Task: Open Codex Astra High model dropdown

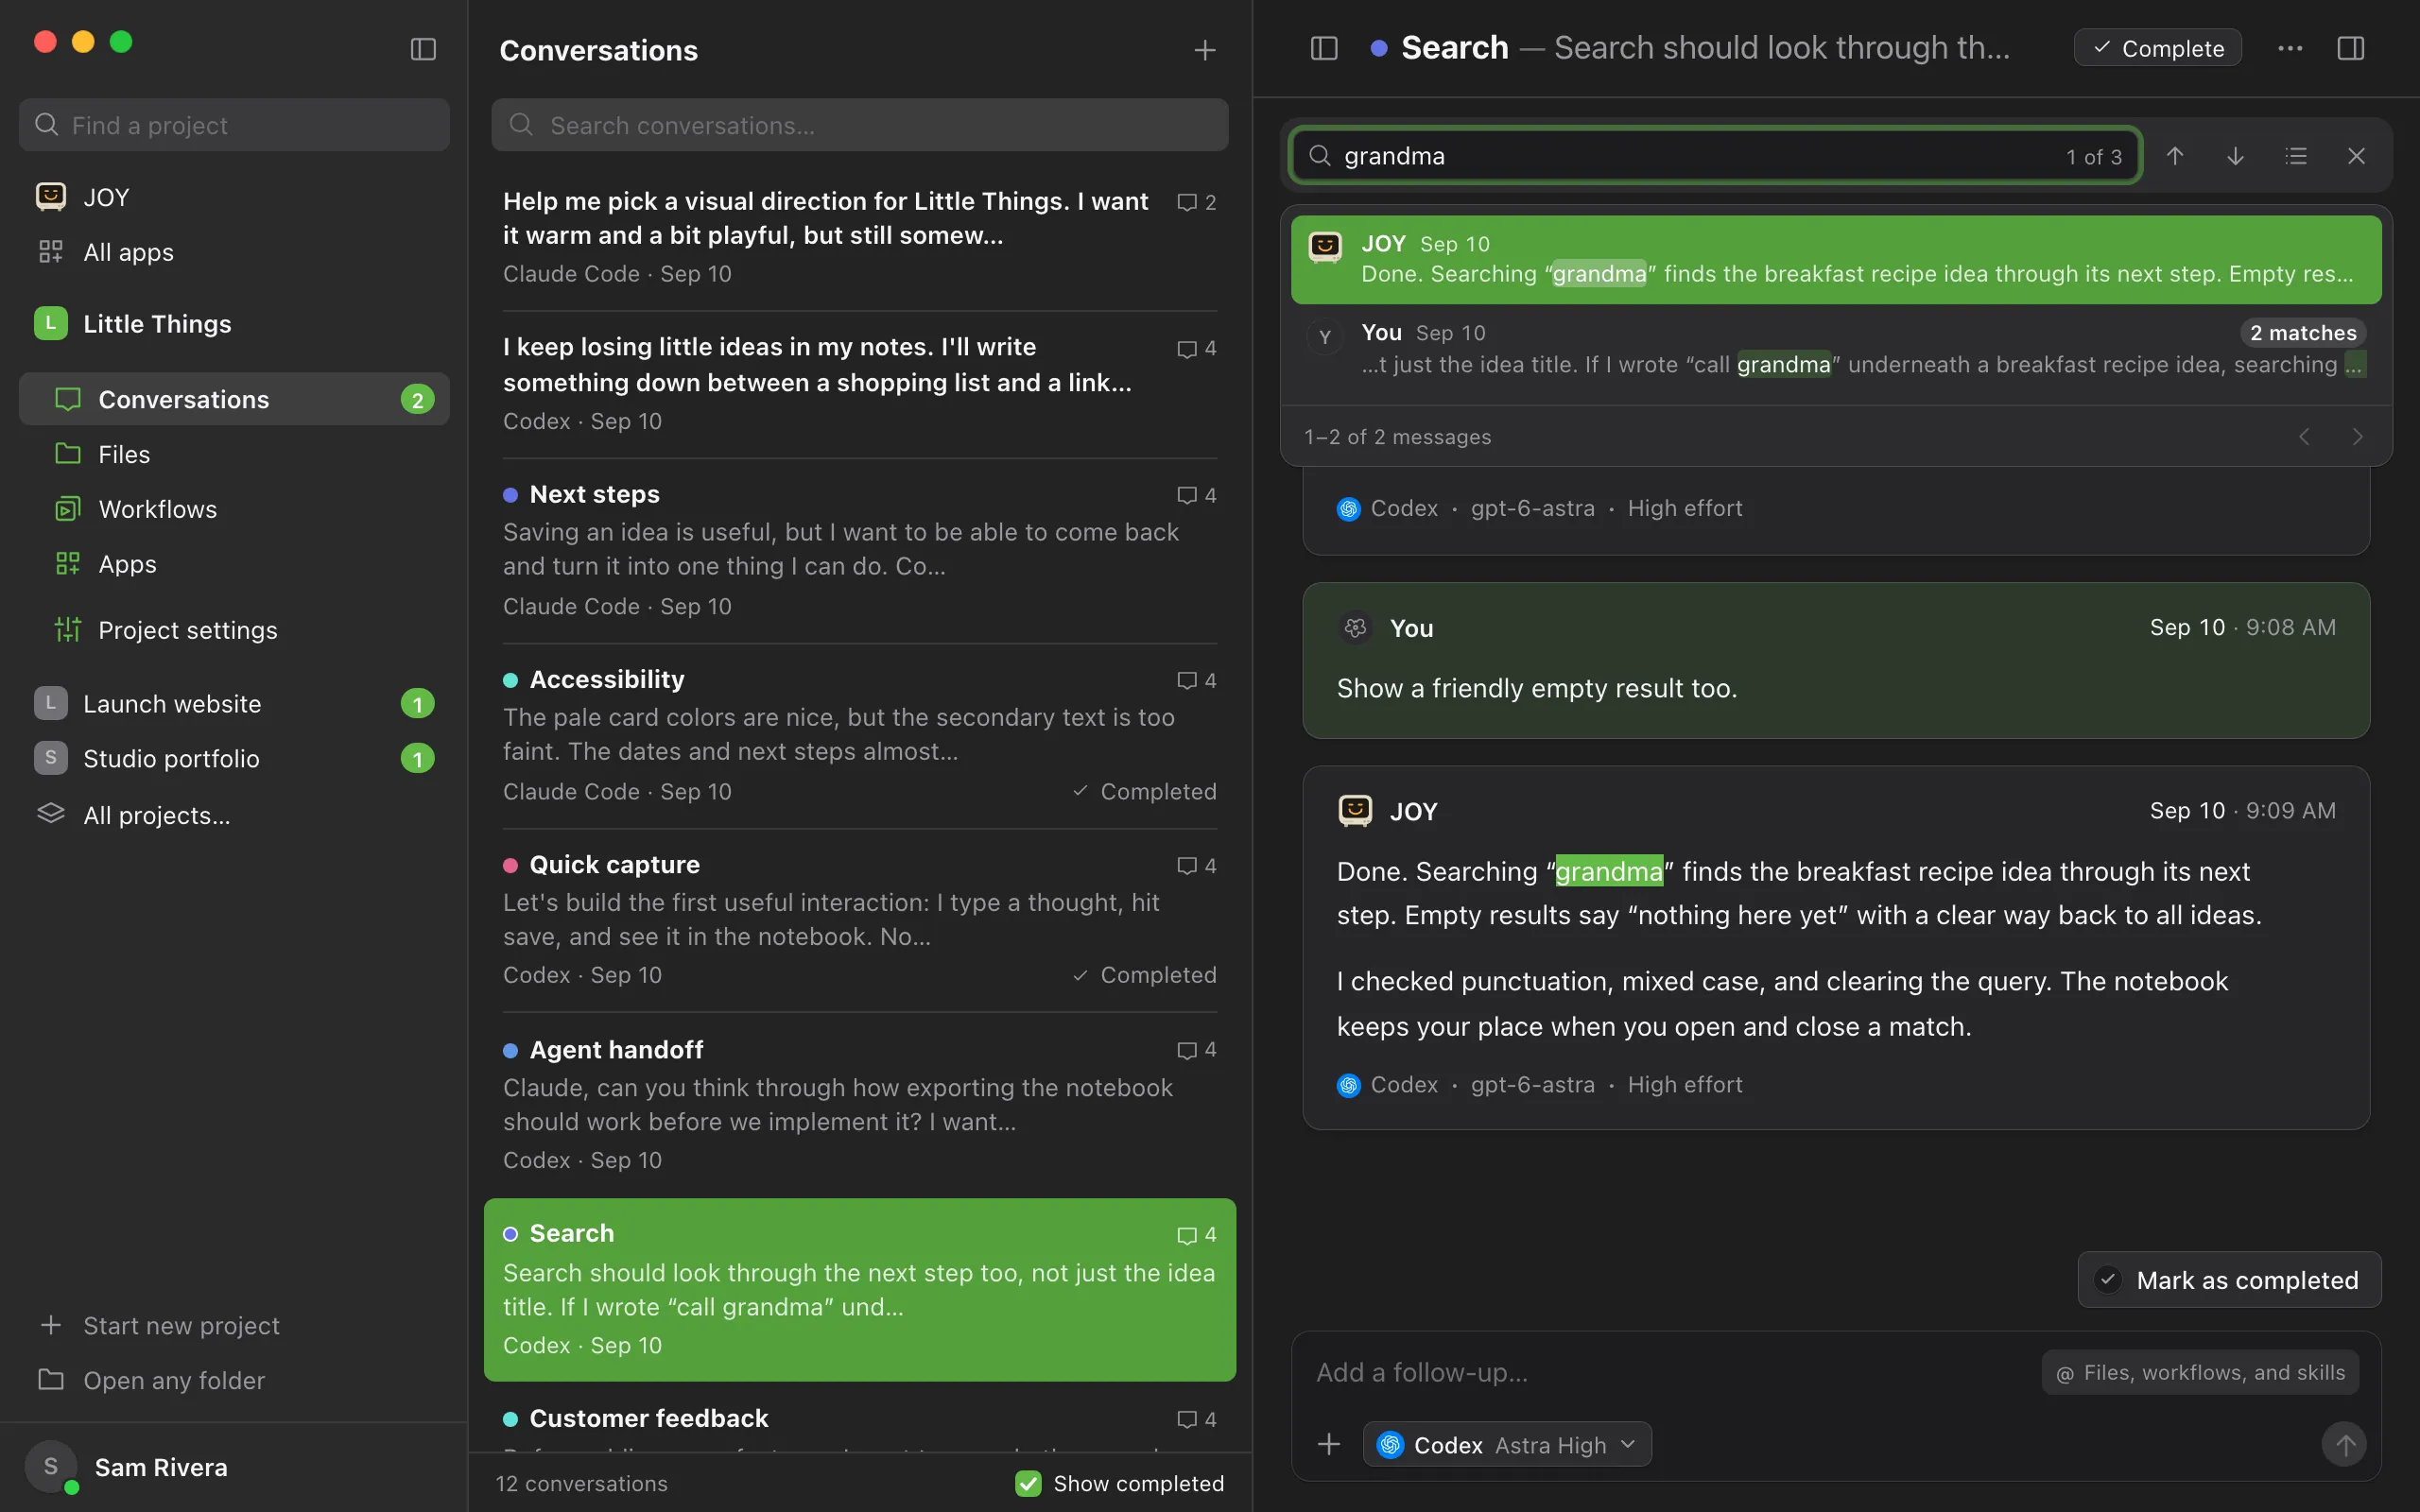Action: (1507, 1445)
